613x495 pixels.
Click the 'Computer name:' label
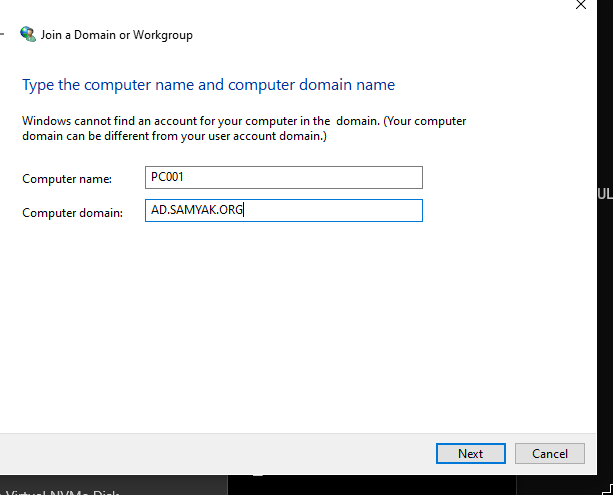pos(67,179)
